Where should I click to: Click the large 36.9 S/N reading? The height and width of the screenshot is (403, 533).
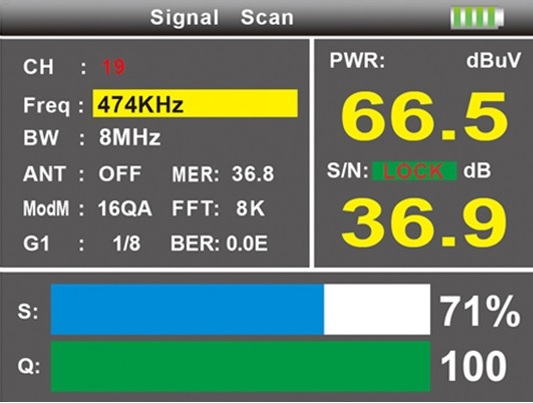coord(424,224)
